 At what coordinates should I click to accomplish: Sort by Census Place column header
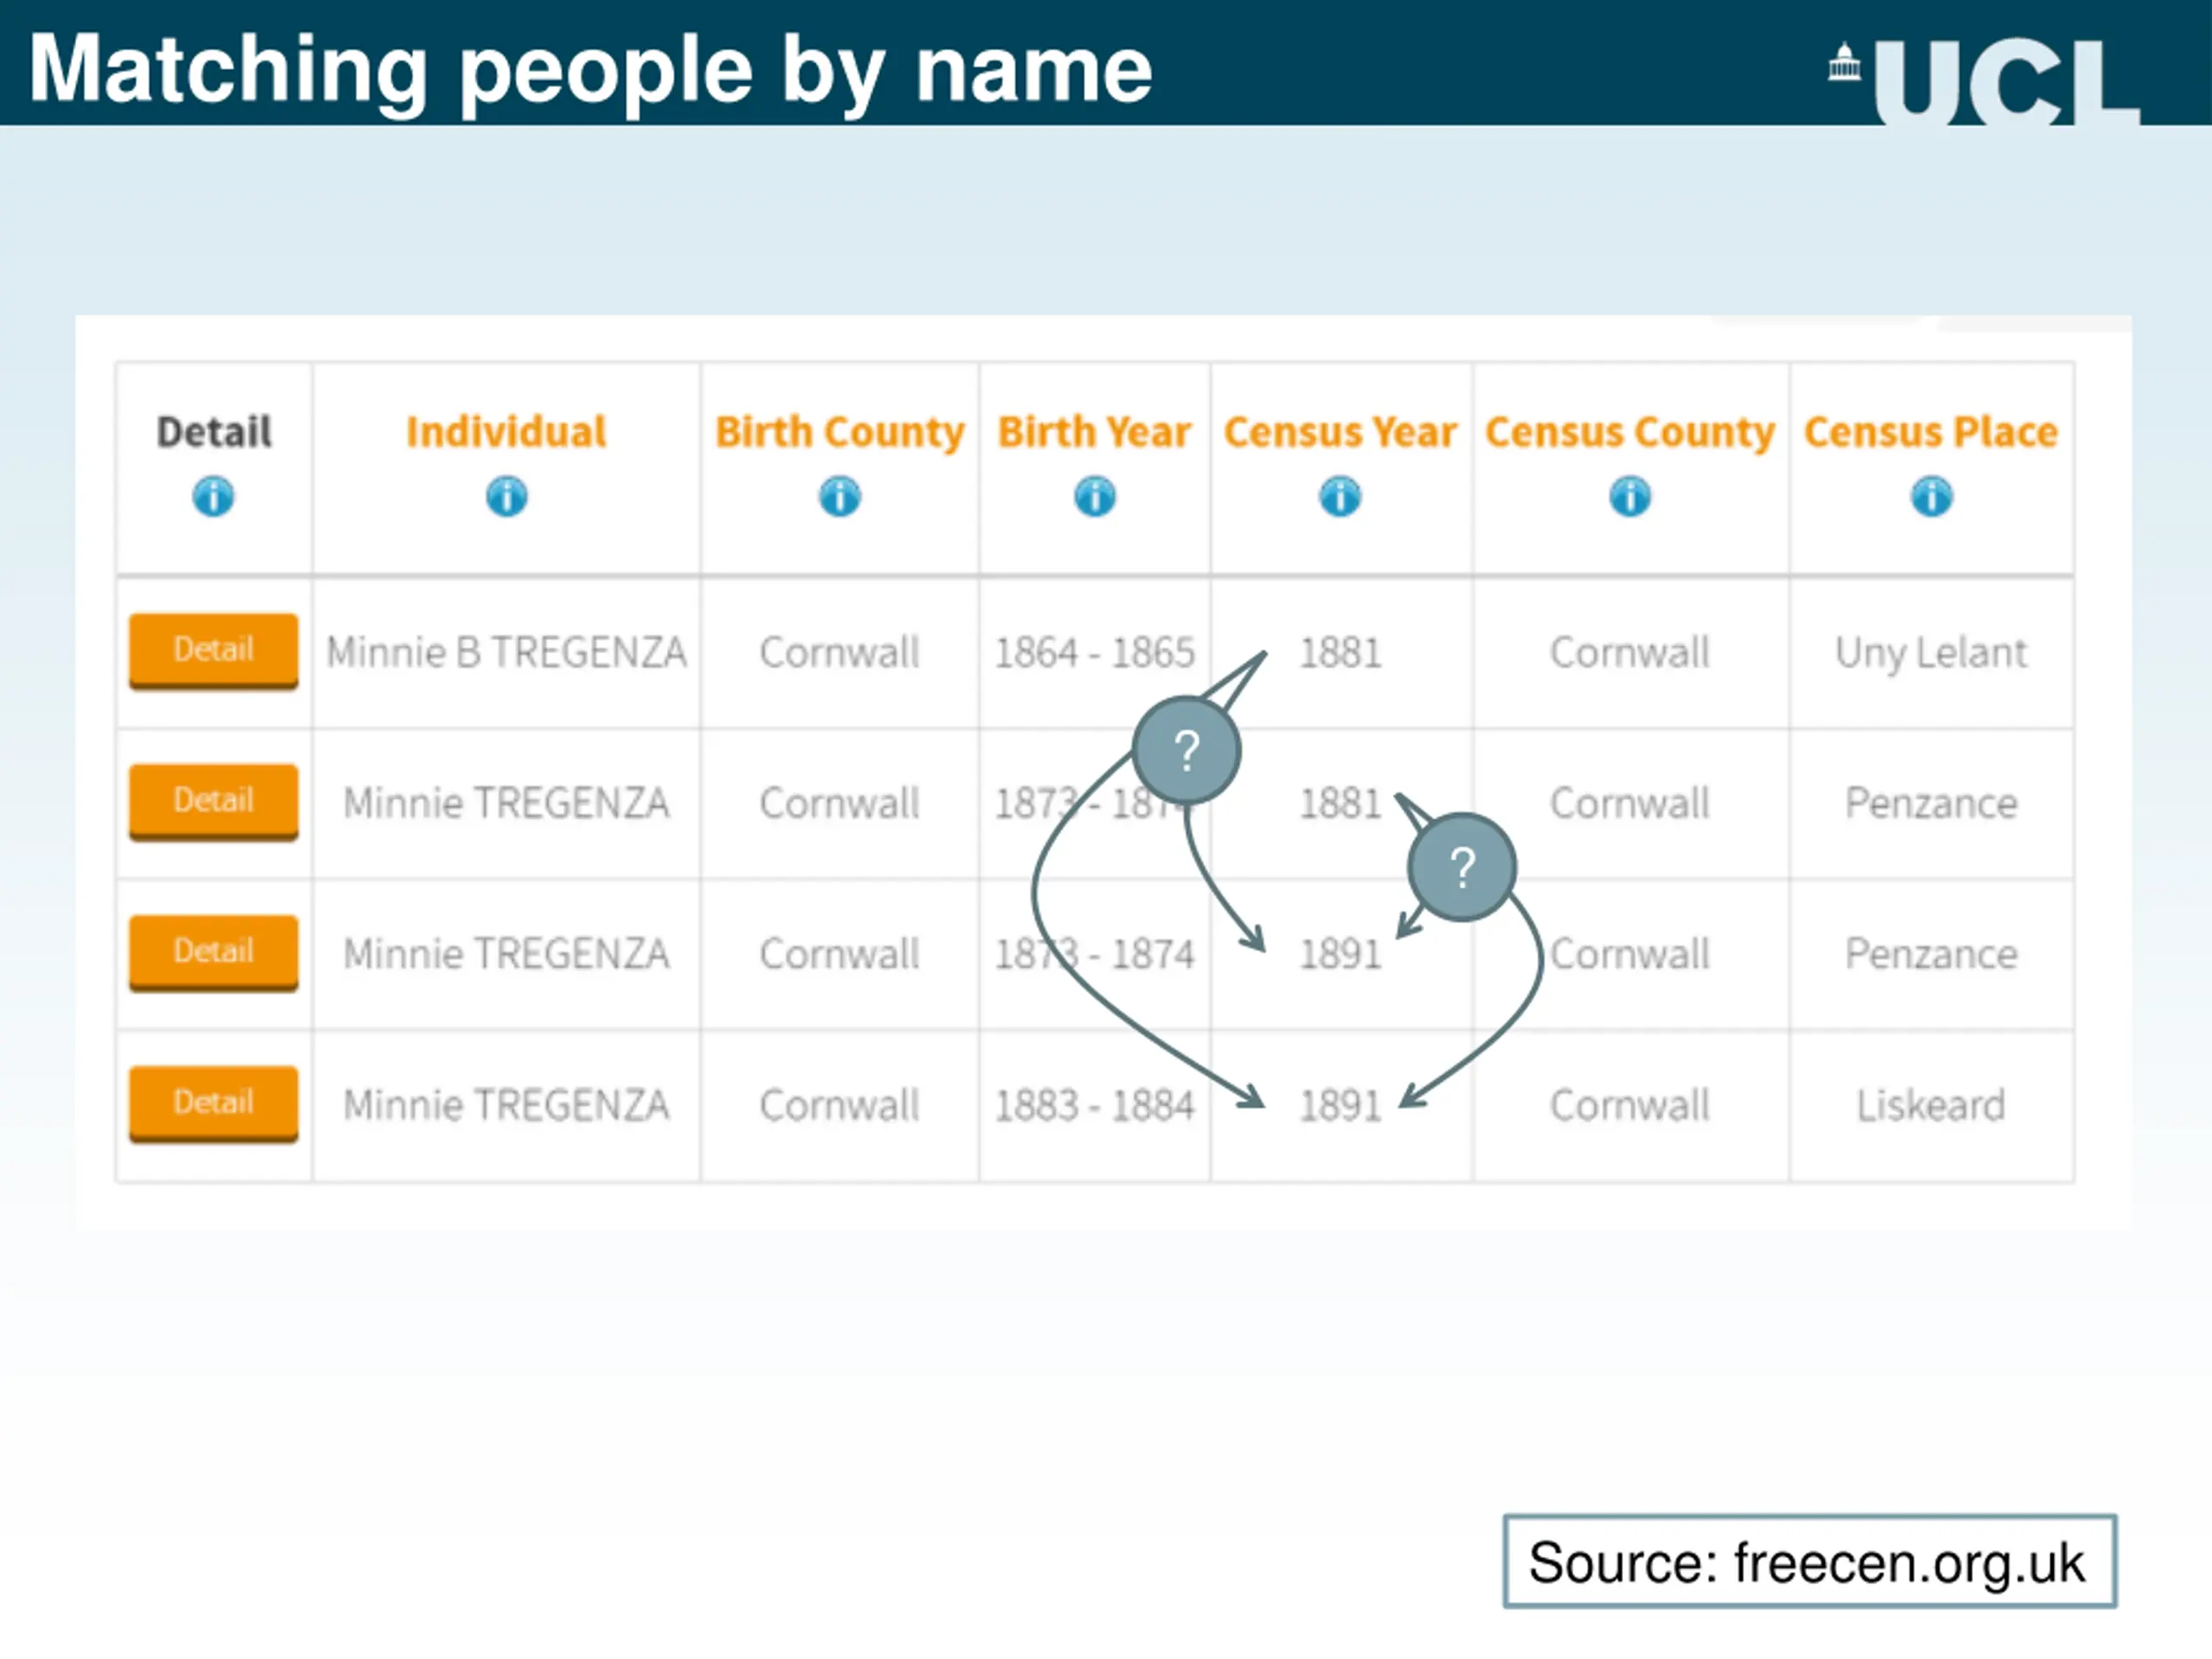[1931, 432]
